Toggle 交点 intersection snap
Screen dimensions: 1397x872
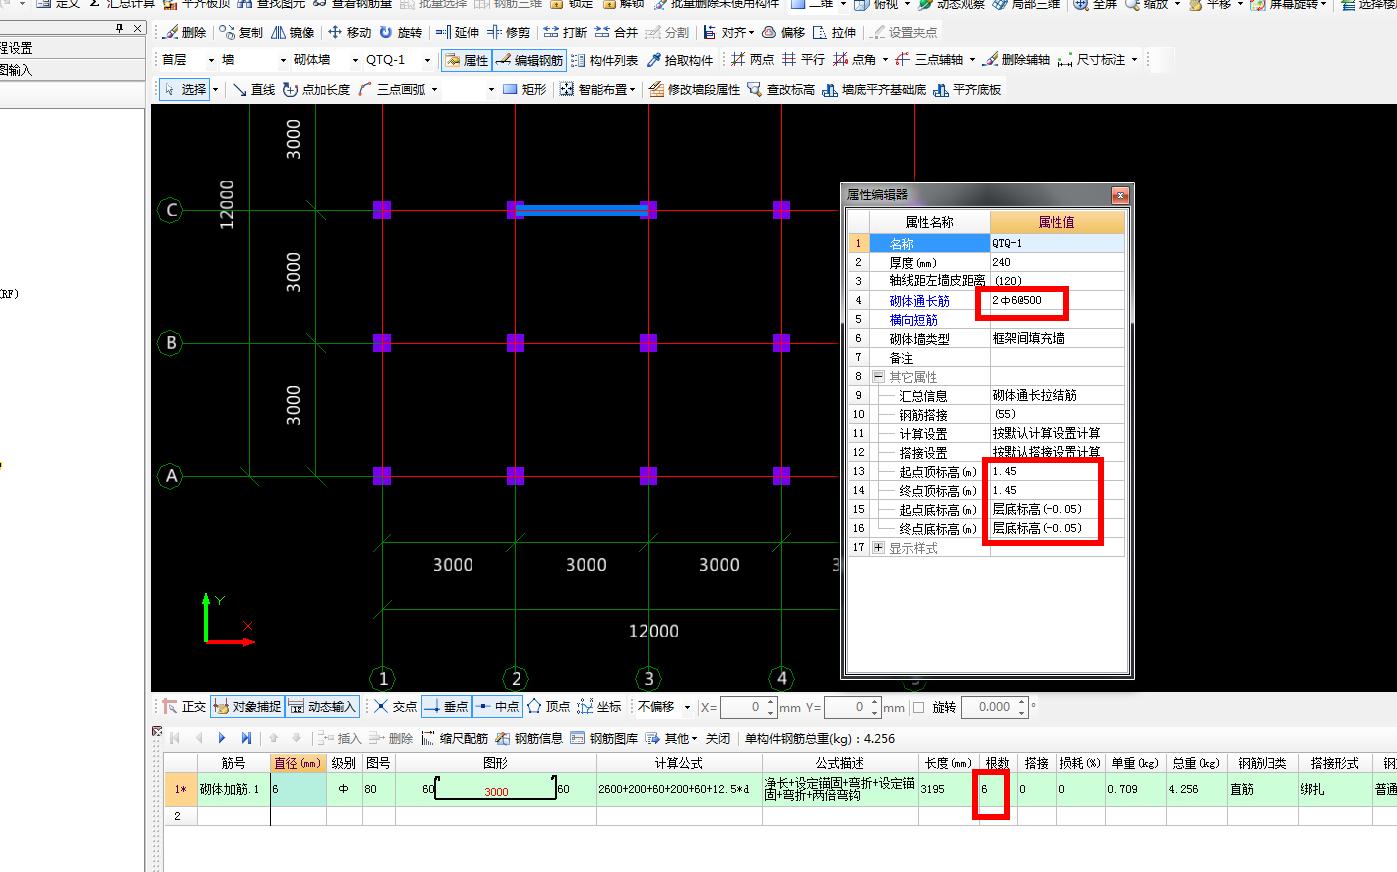(395, 706)
